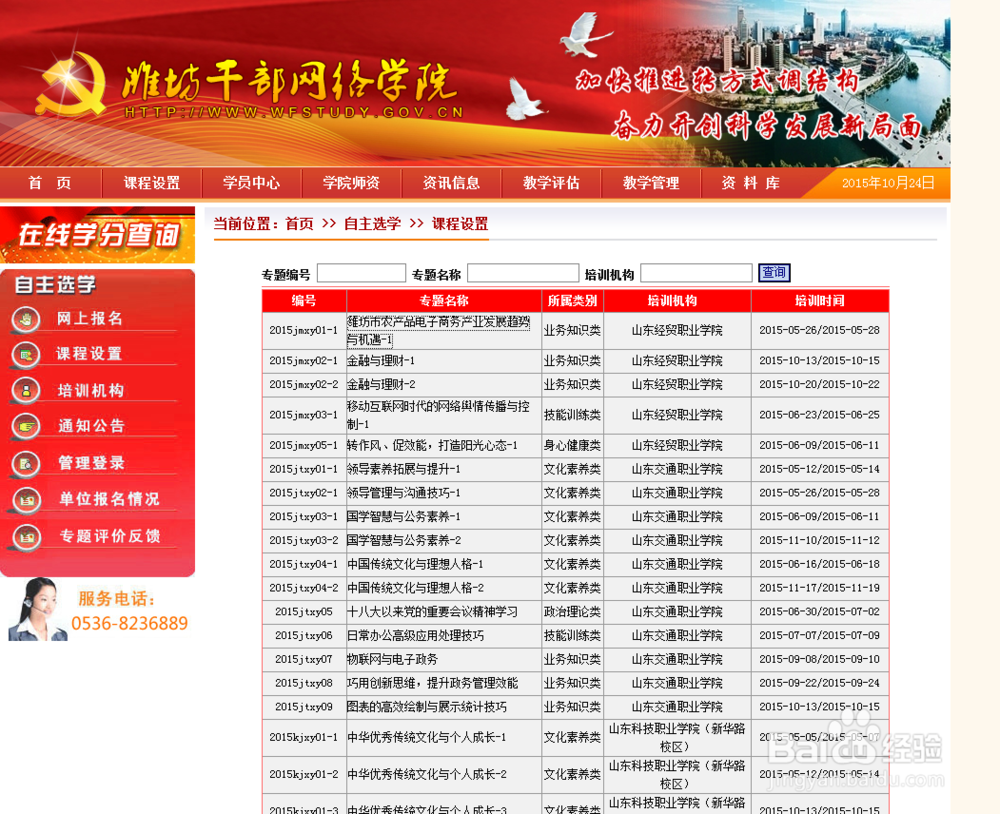Click the 查询 search button
1000x814 pixels.
pyautogui.click(x=774, y=272)
